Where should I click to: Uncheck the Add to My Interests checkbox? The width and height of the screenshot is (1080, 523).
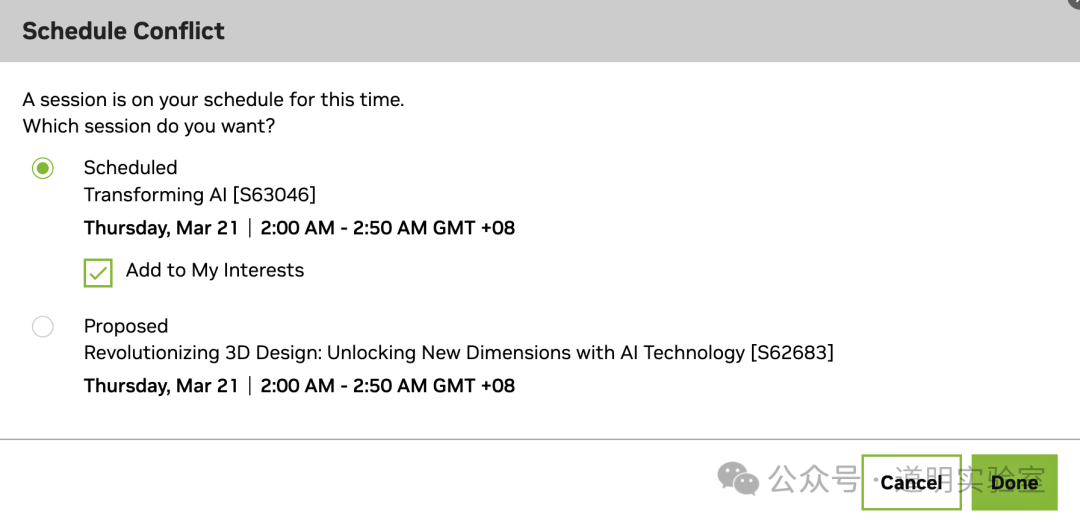pyautogui.click(x=98, y=272)
